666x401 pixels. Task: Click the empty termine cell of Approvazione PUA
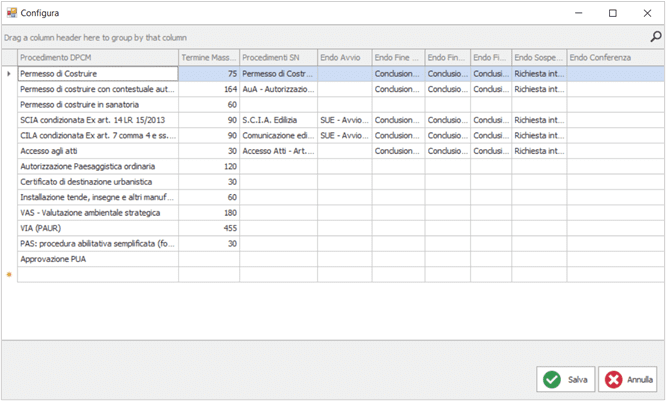coord(209,259)
